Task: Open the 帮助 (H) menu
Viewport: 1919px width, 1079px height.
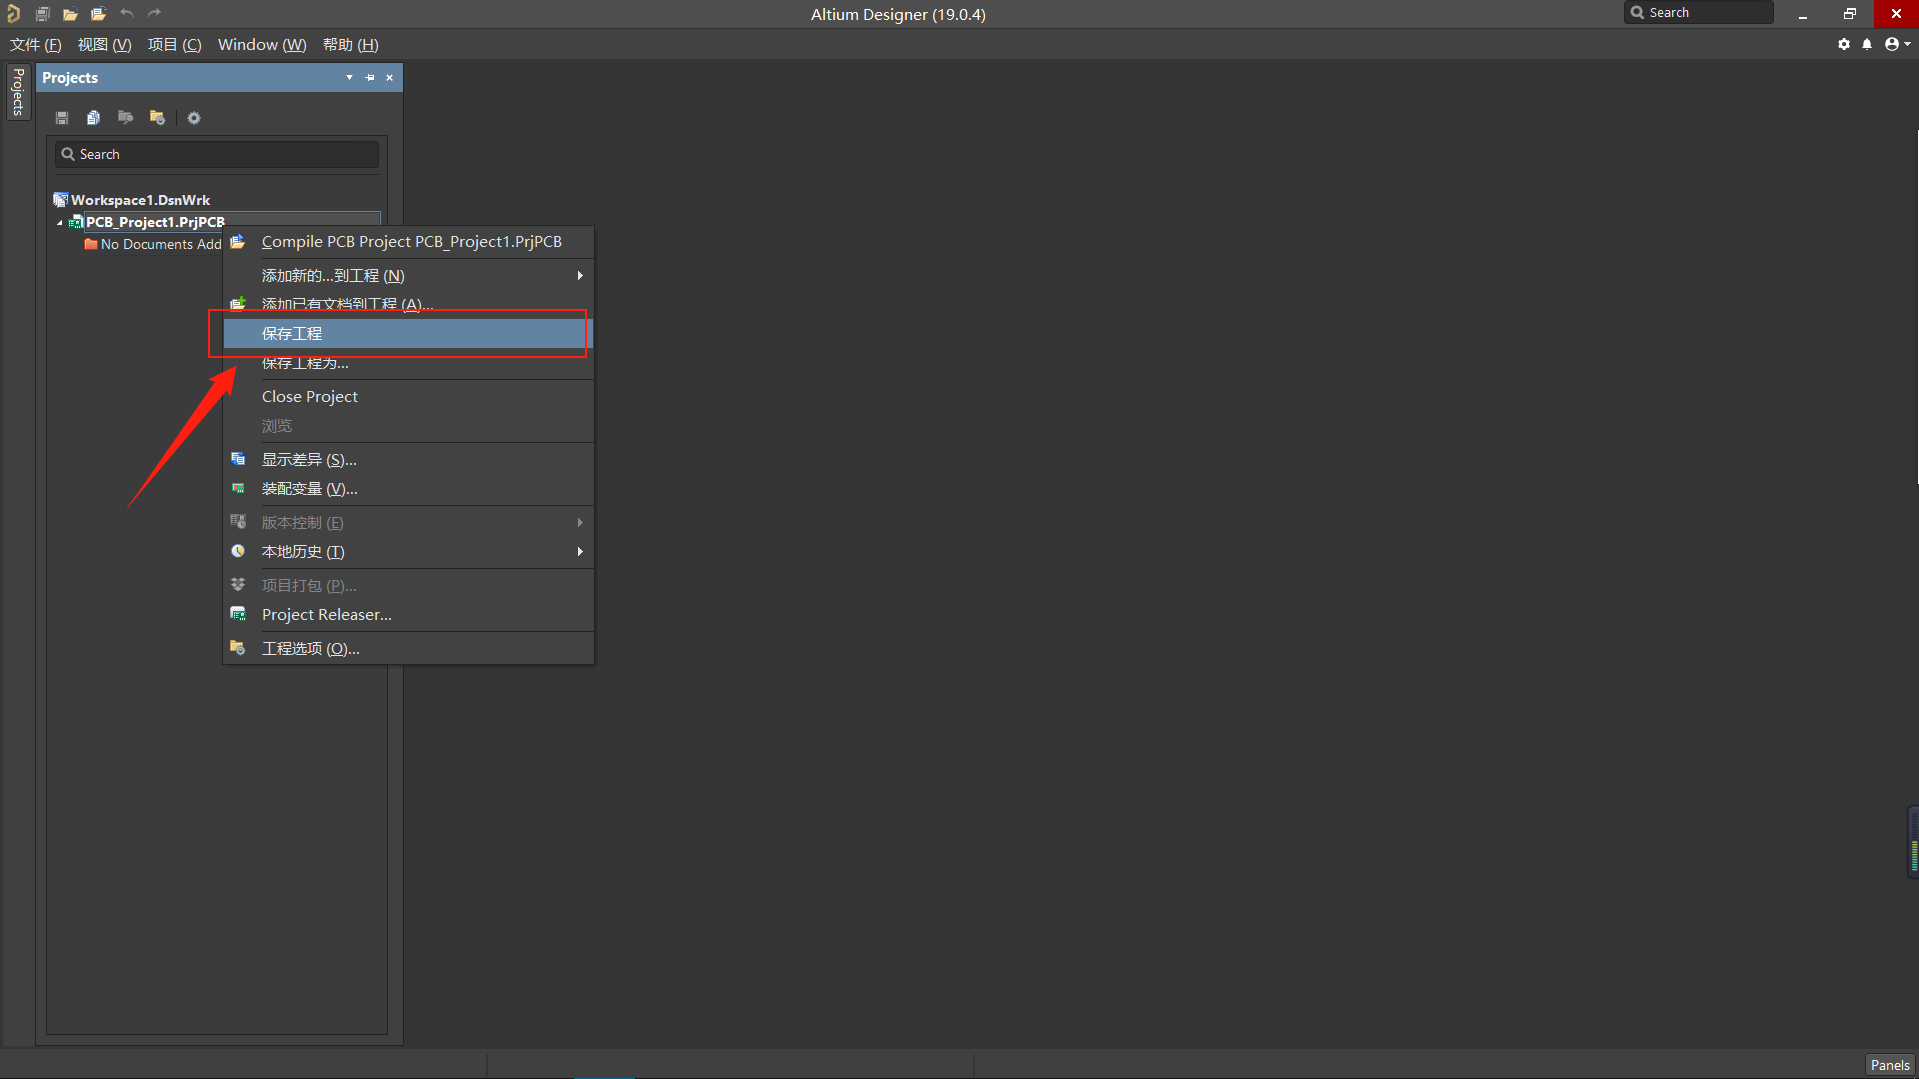Action: click(350, 45)
